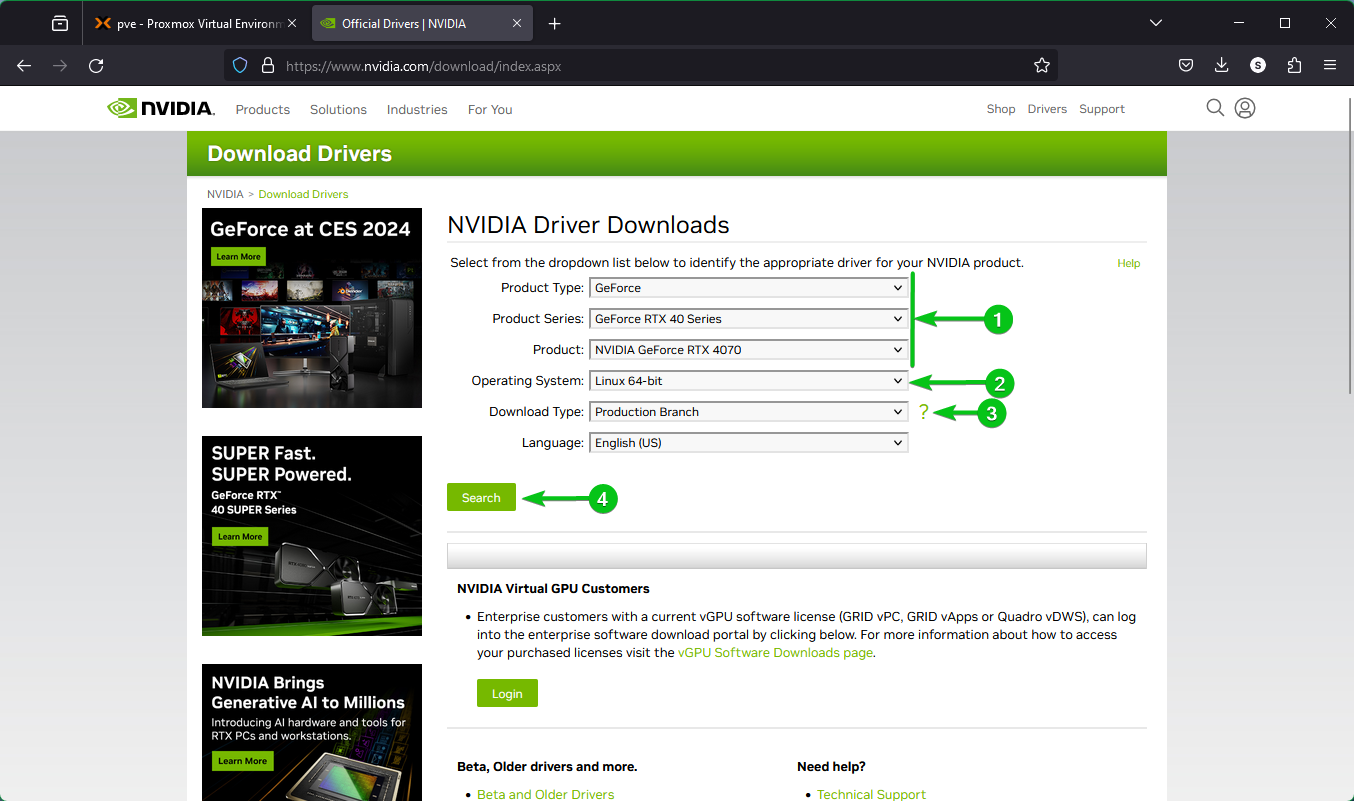The width and height of the screenshot is (1354, 801).
Task: Open the Support link in header
Action: coord(1102,109)
